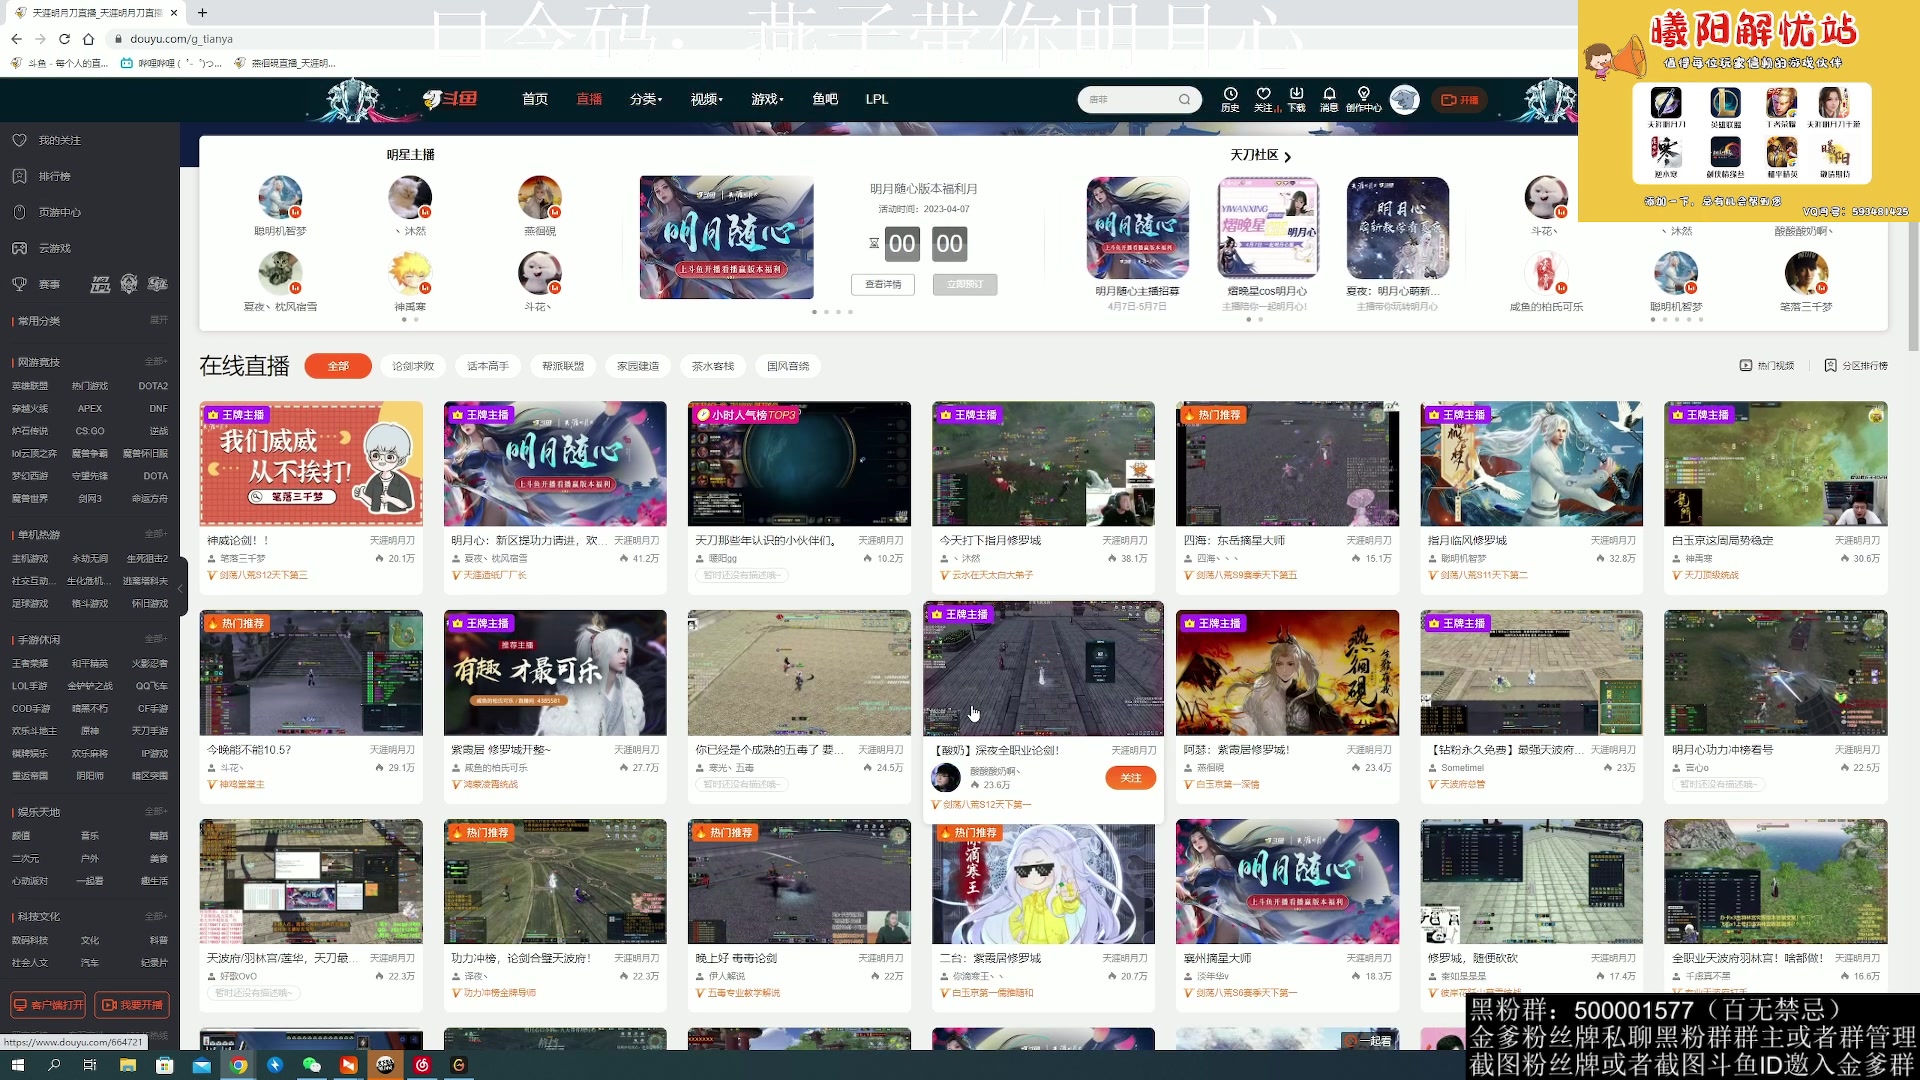Screen dimensions: 1920x1080
Task: Expand 常用分类 with 展开 link
Action: tap(158, 320)
